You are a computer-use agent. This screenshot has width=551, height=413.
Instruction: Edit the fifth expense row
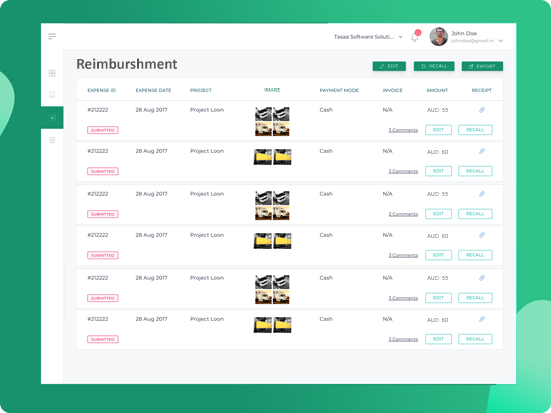pyautogui.click(x=438, y=298)
